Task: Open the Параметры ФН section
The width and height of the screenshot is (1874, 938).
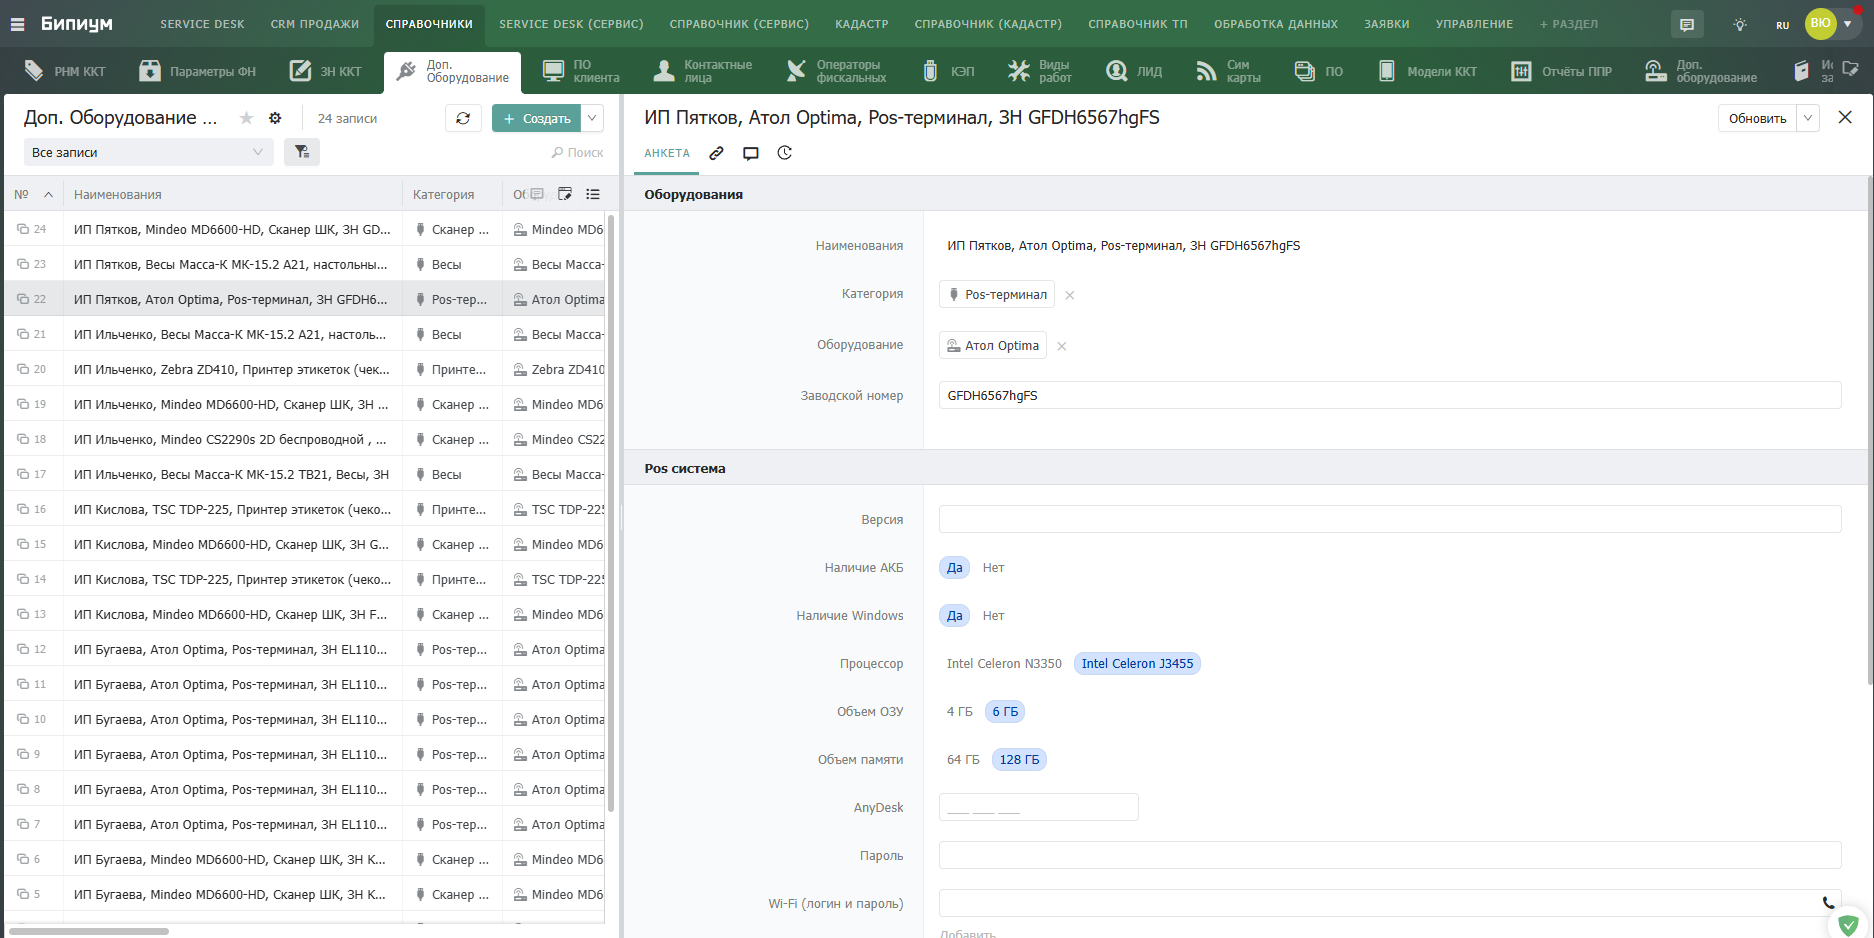Action: (x=198, y=71)
